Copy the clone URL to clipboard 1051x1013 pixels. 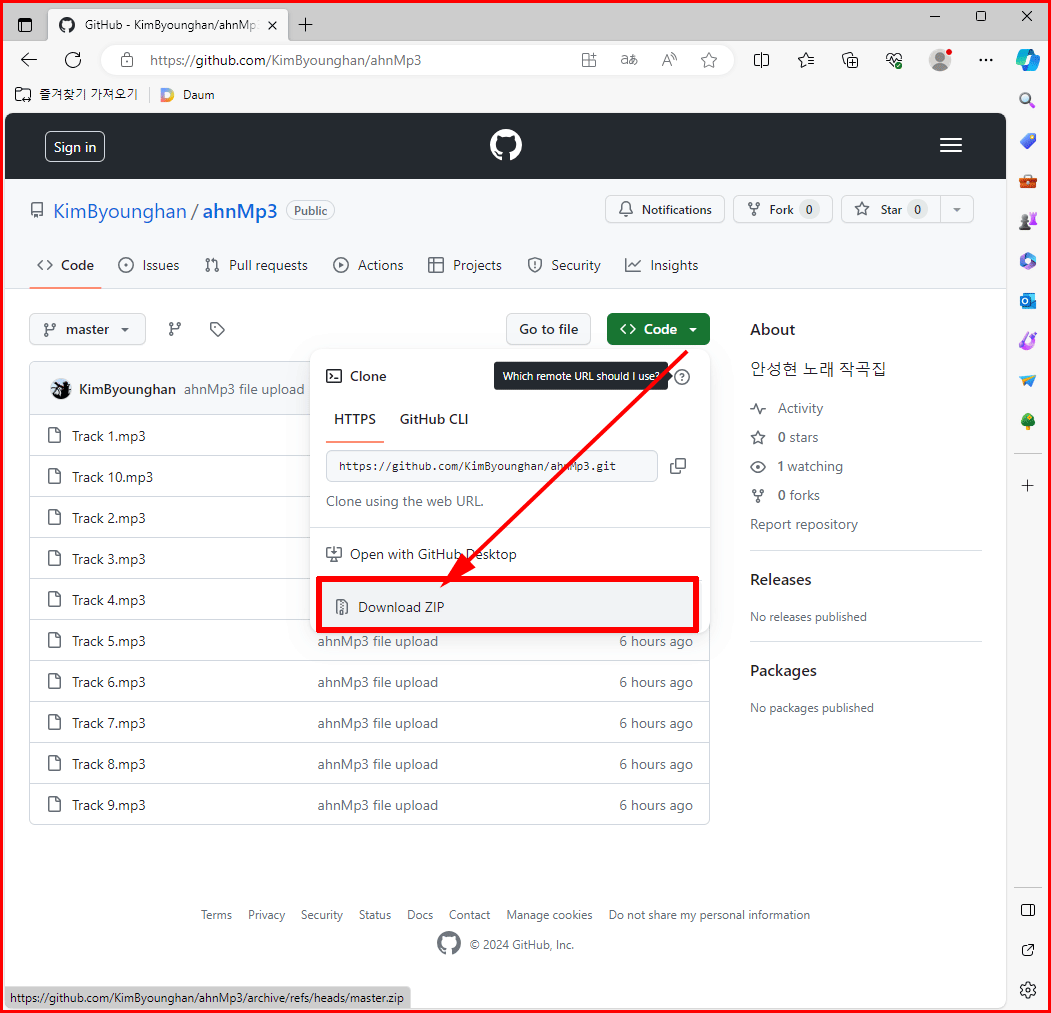point(678,466)
